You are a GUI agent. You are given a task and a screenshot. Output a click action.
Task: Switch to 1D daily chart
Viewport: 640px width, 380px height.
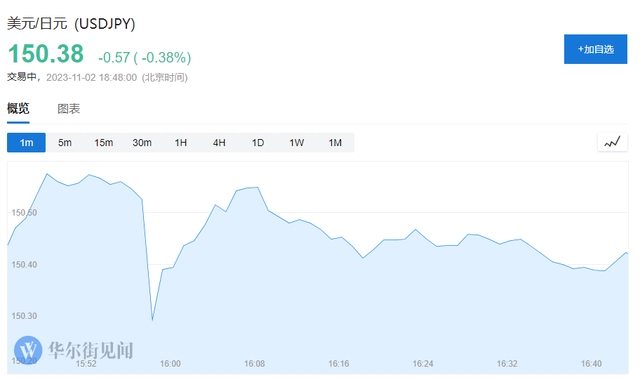[x=258, y=143]
